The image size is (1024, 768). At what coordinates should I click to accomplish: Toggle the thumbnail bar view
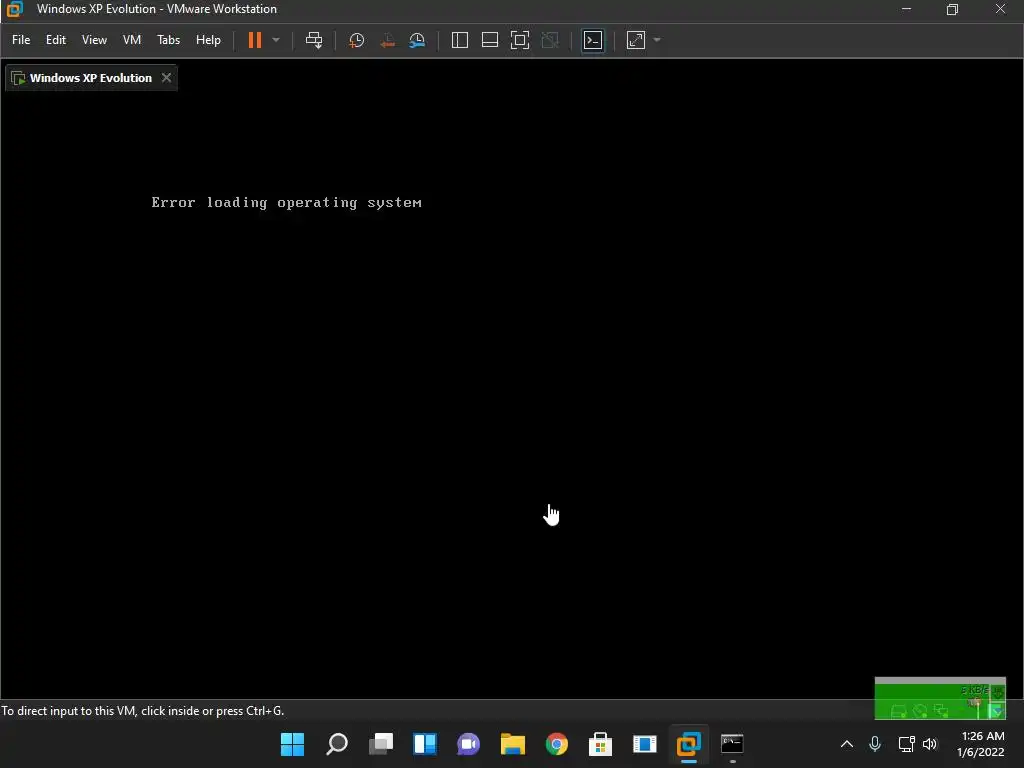pyautogui.click(x=490, y=40)
